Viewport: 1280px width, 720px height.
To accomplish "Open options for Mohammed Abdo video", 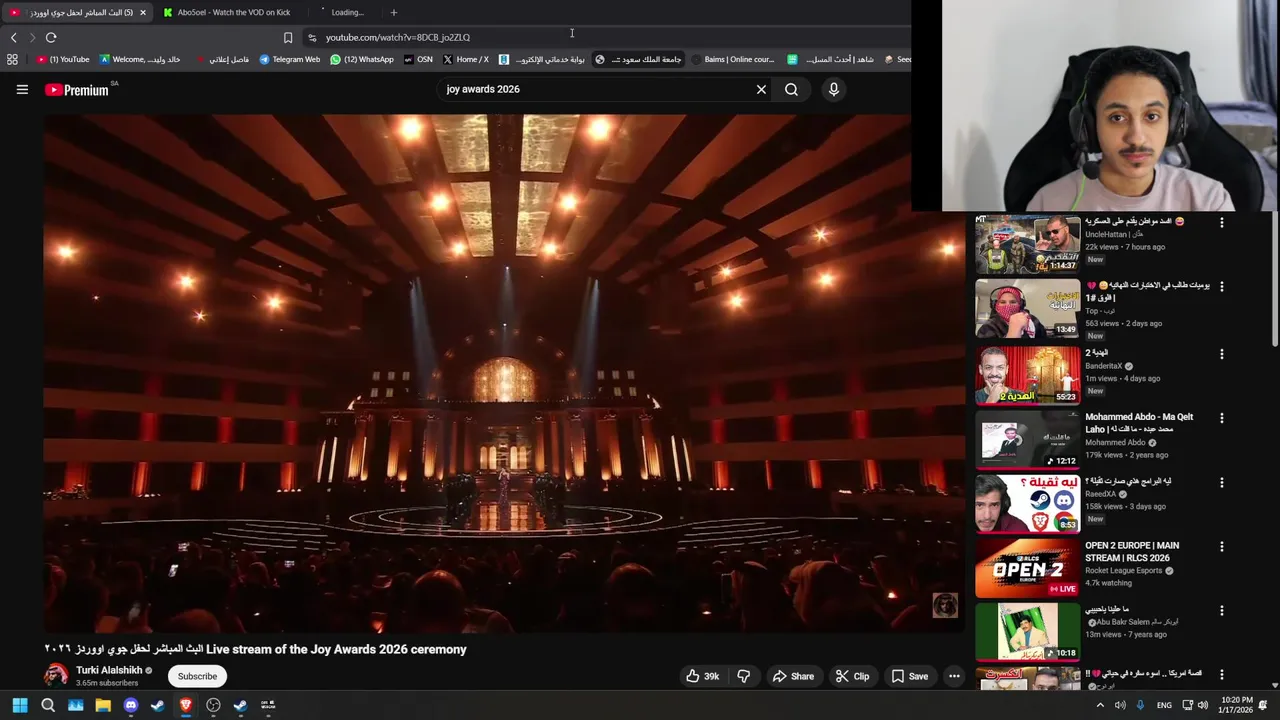I will (1221, 418).
